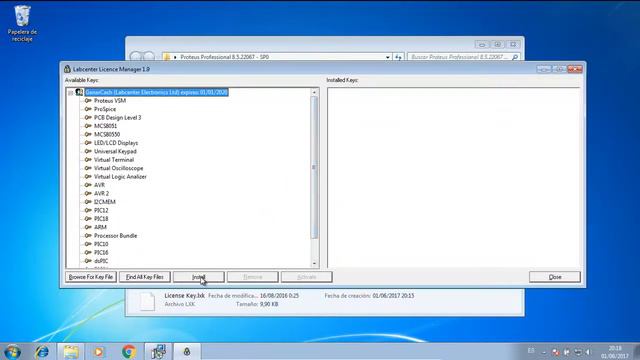Click the volume icon in system tray

click(x=588, y=352)
